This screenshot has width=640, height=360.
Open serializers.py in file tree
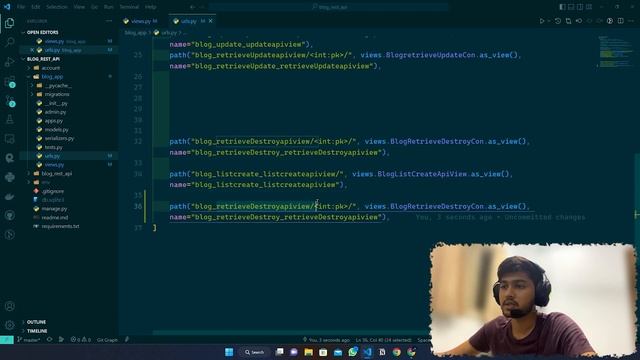[x=59, y=138]
